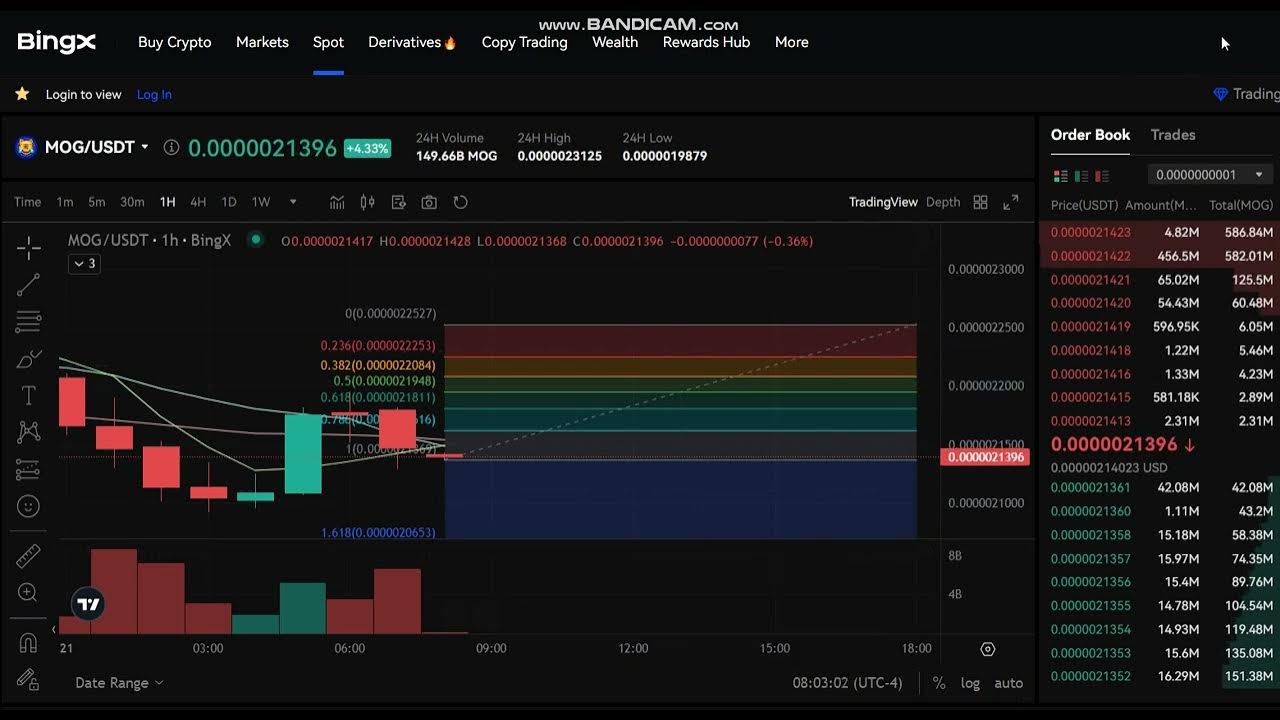The width and height of the screenshot is (1280, 720).
Task: Open the emoji icons tool
Action: click(28, 506)
